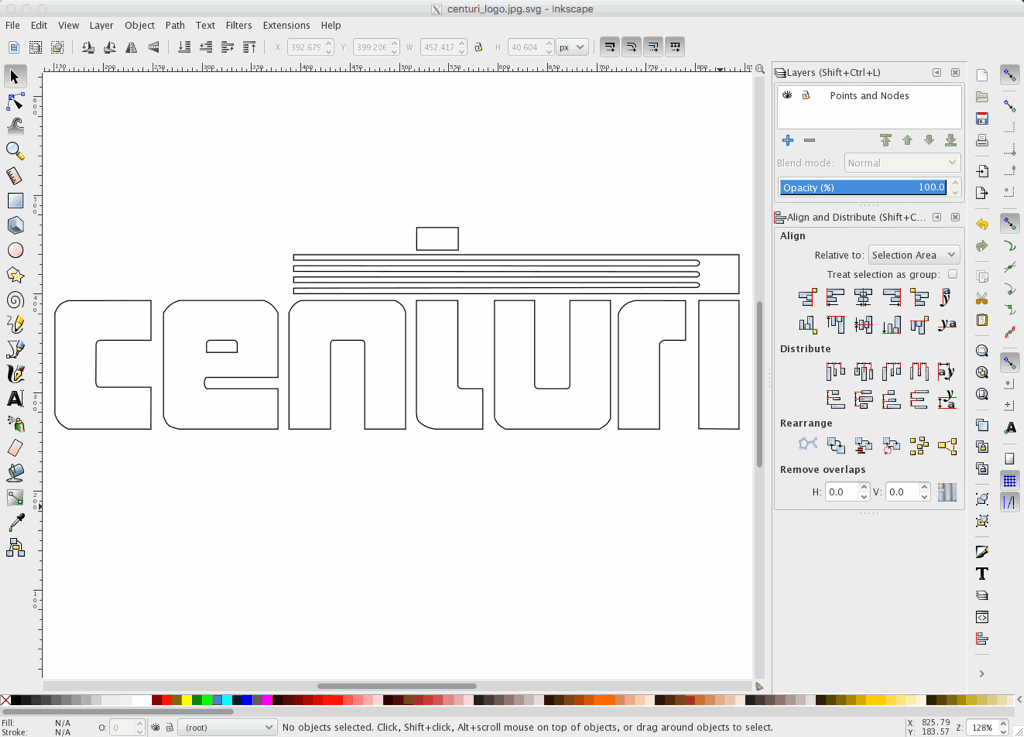Open the Blend mode Normal dropdown
The height and width of the screenshot is (737, 1024).
[902, 163]
